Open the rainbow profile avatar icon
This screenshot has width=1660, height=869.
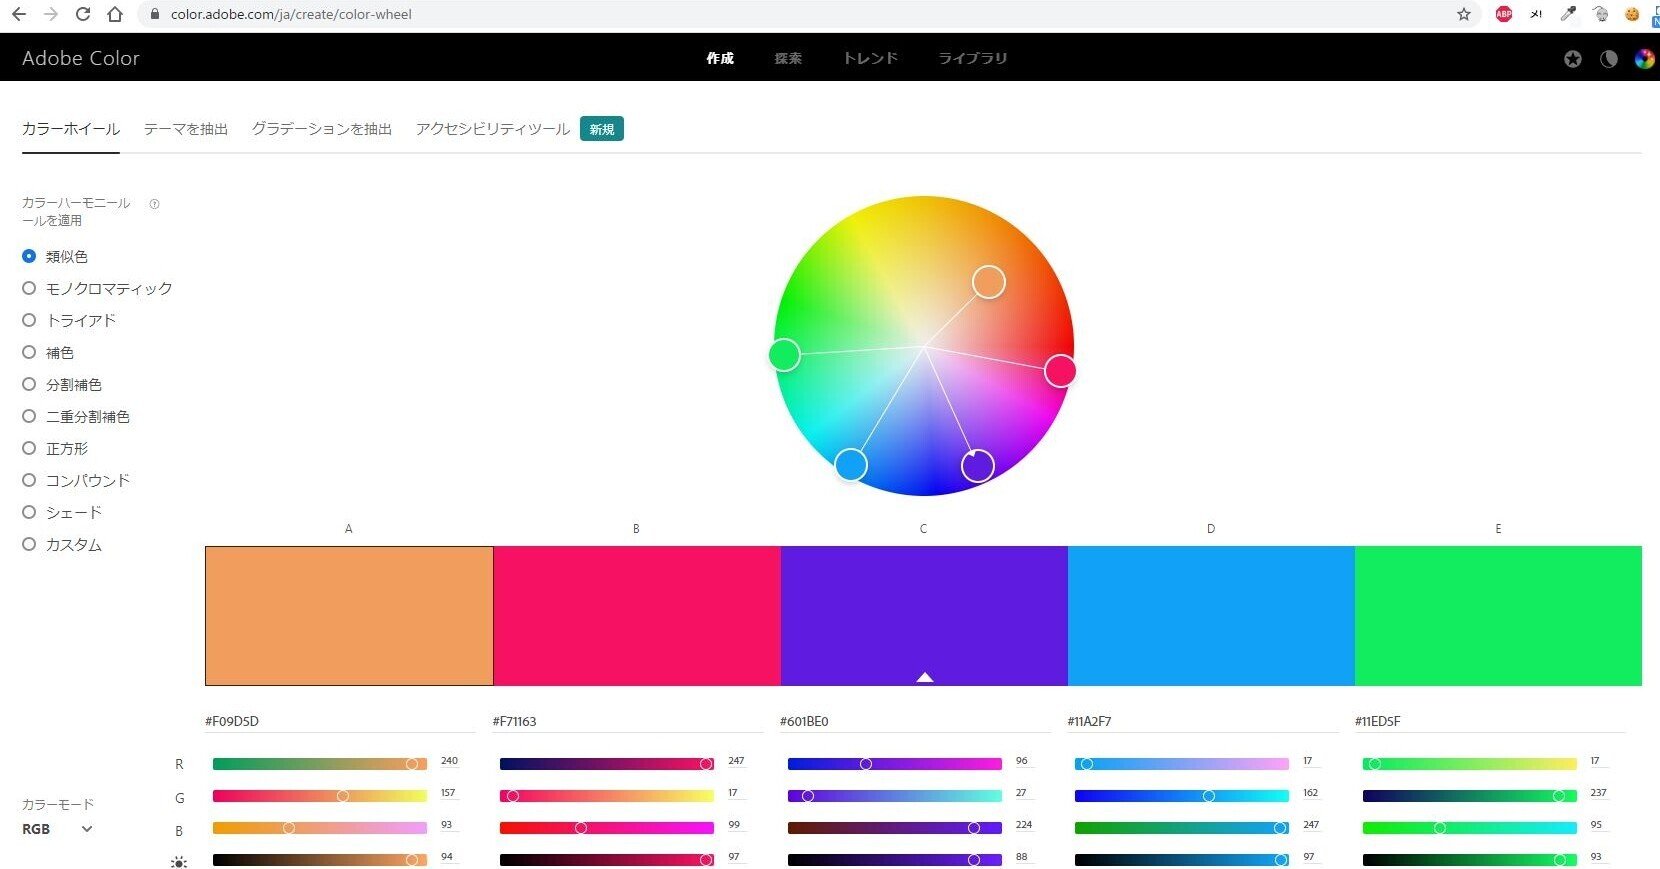pos(1644,59)
